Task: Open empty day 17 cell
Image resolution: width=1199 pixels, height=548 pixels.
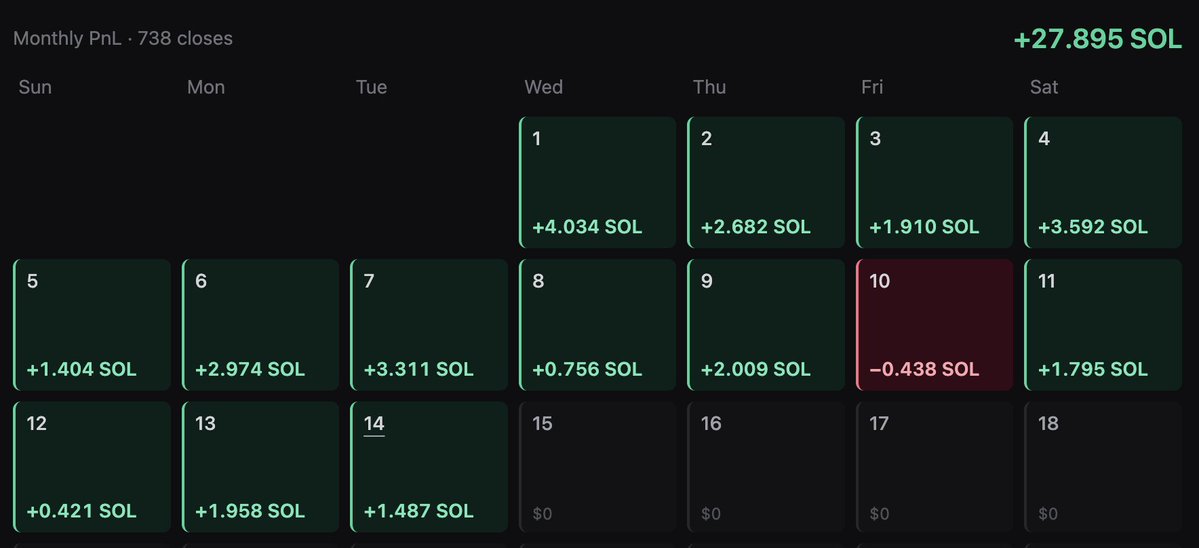Action: [934, 467]
